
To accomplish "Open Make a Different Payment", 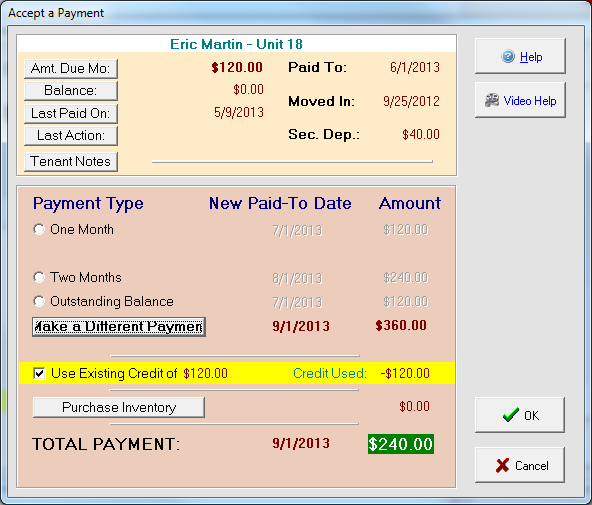I will click(119, 326).
